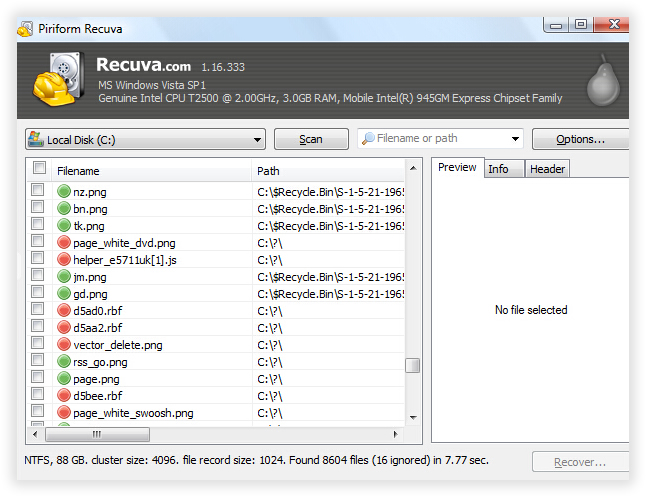Click green status icon of gd.png
This screenshot has width=646, height=497.
(x=64, y=293)
